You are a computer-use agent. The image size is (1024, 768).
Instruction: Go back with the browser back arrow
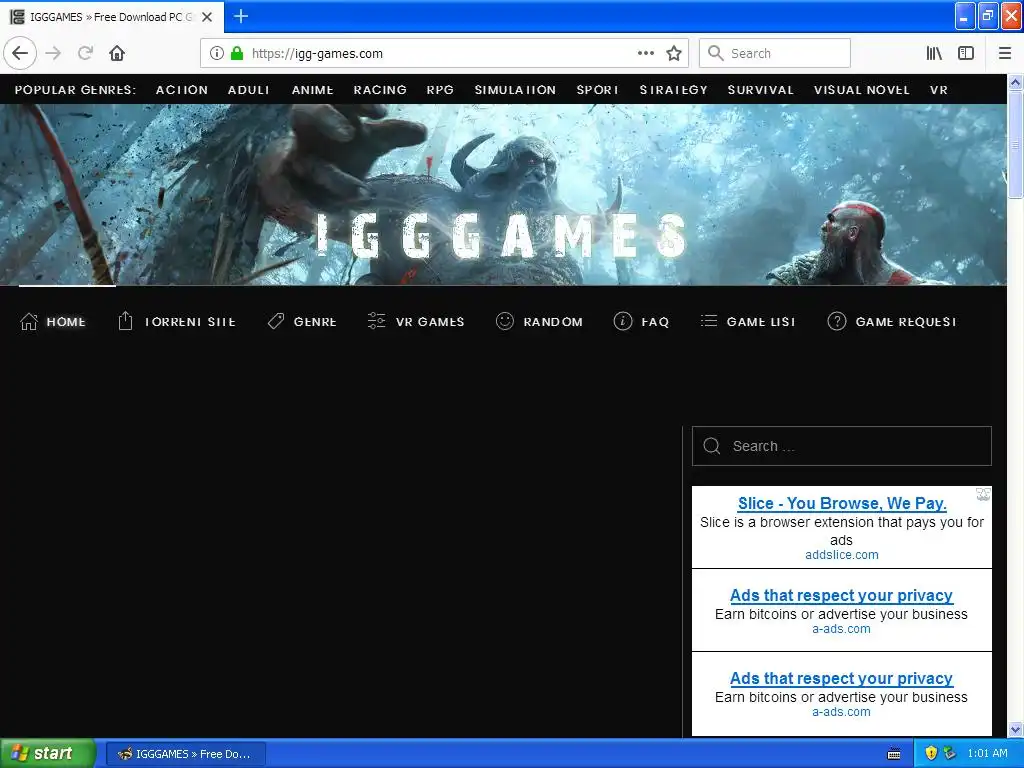click(20, 53)
